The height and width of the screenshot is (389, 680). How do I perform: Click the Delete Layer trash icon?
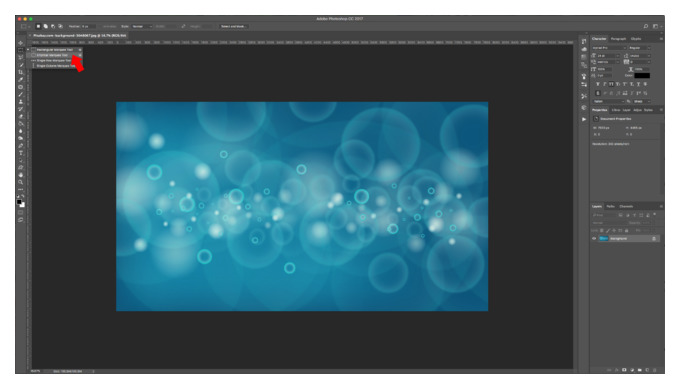tap(655, 370)
